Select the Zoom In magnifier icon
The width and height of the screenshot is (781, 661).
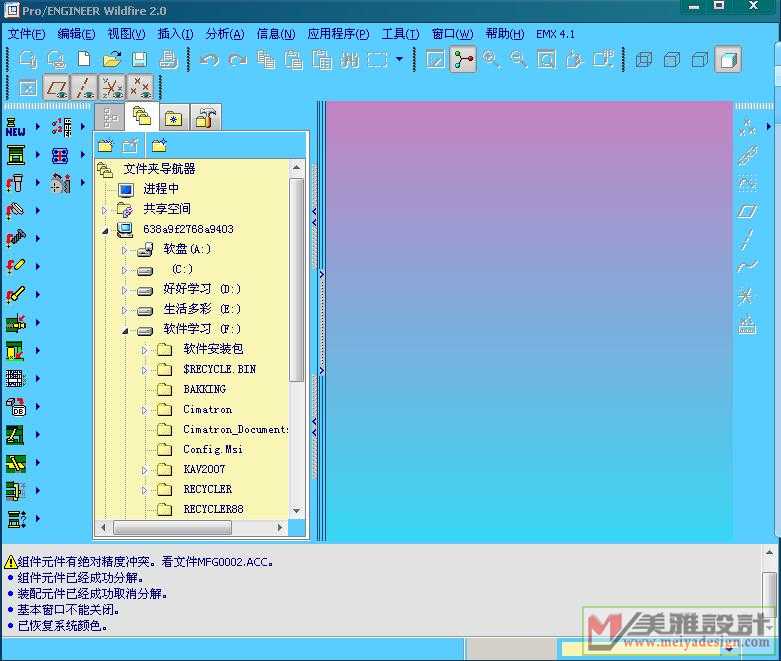point(491,60)
